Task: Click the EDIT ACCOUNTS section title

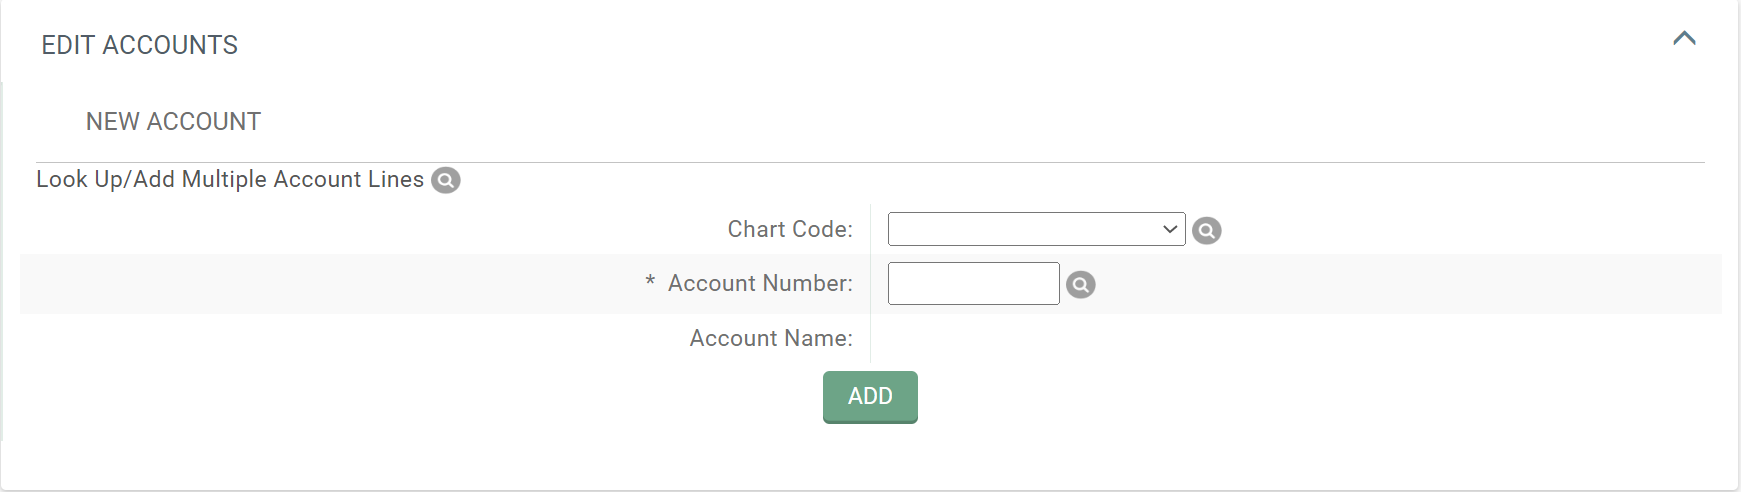Action: click(140, 45)
